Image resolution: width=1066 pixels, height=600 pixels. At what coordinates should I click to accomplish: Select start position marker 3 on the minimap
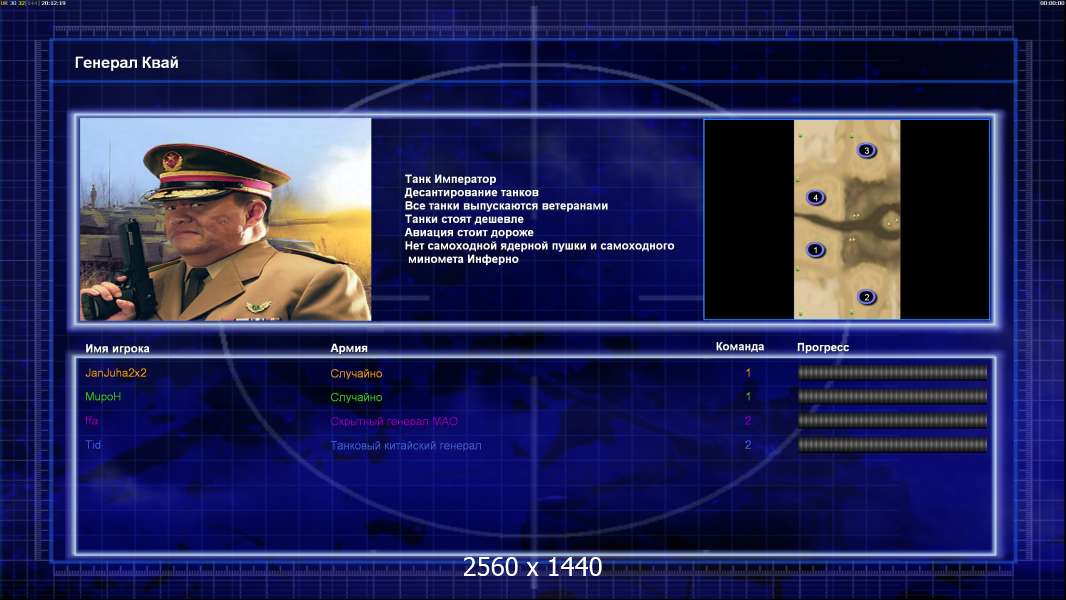click(x=866, y=150)
